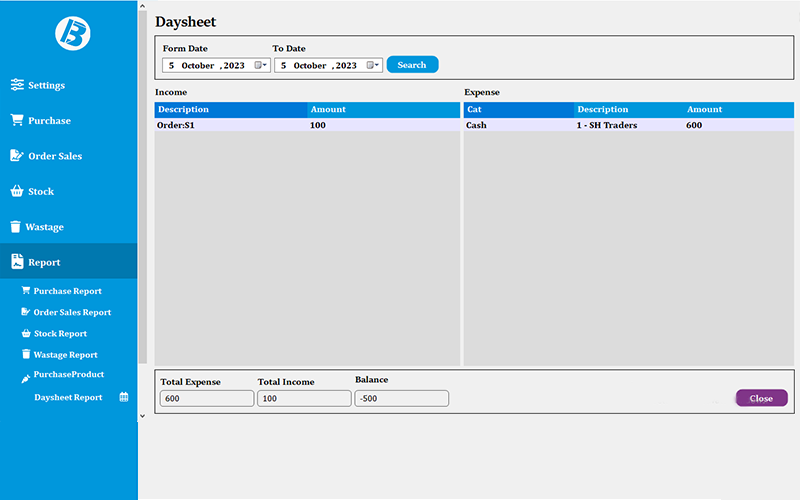Click the Total Income field
This screenshot has width=800, height=500.
[x=304, y=398]
